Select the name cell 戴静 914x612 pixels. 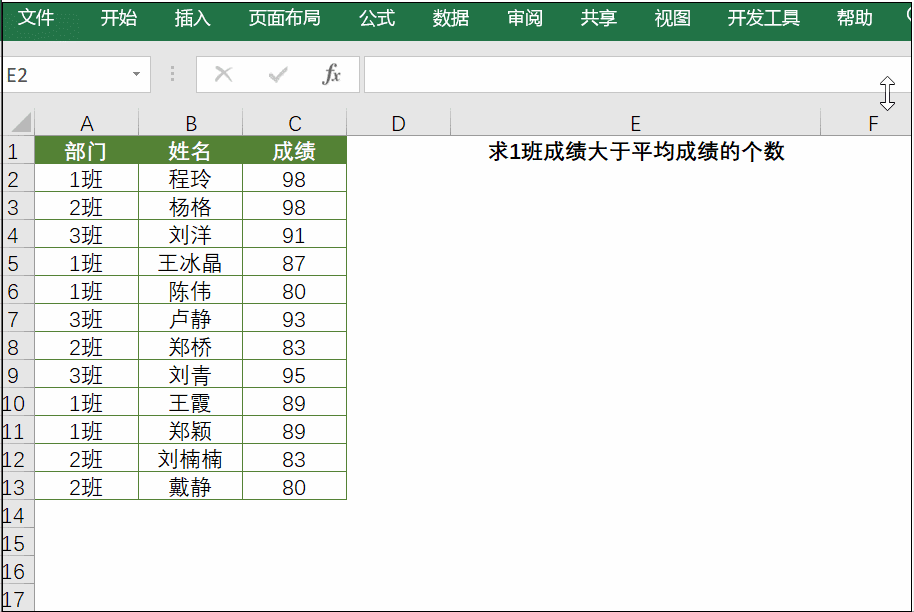tap(190, 487)
